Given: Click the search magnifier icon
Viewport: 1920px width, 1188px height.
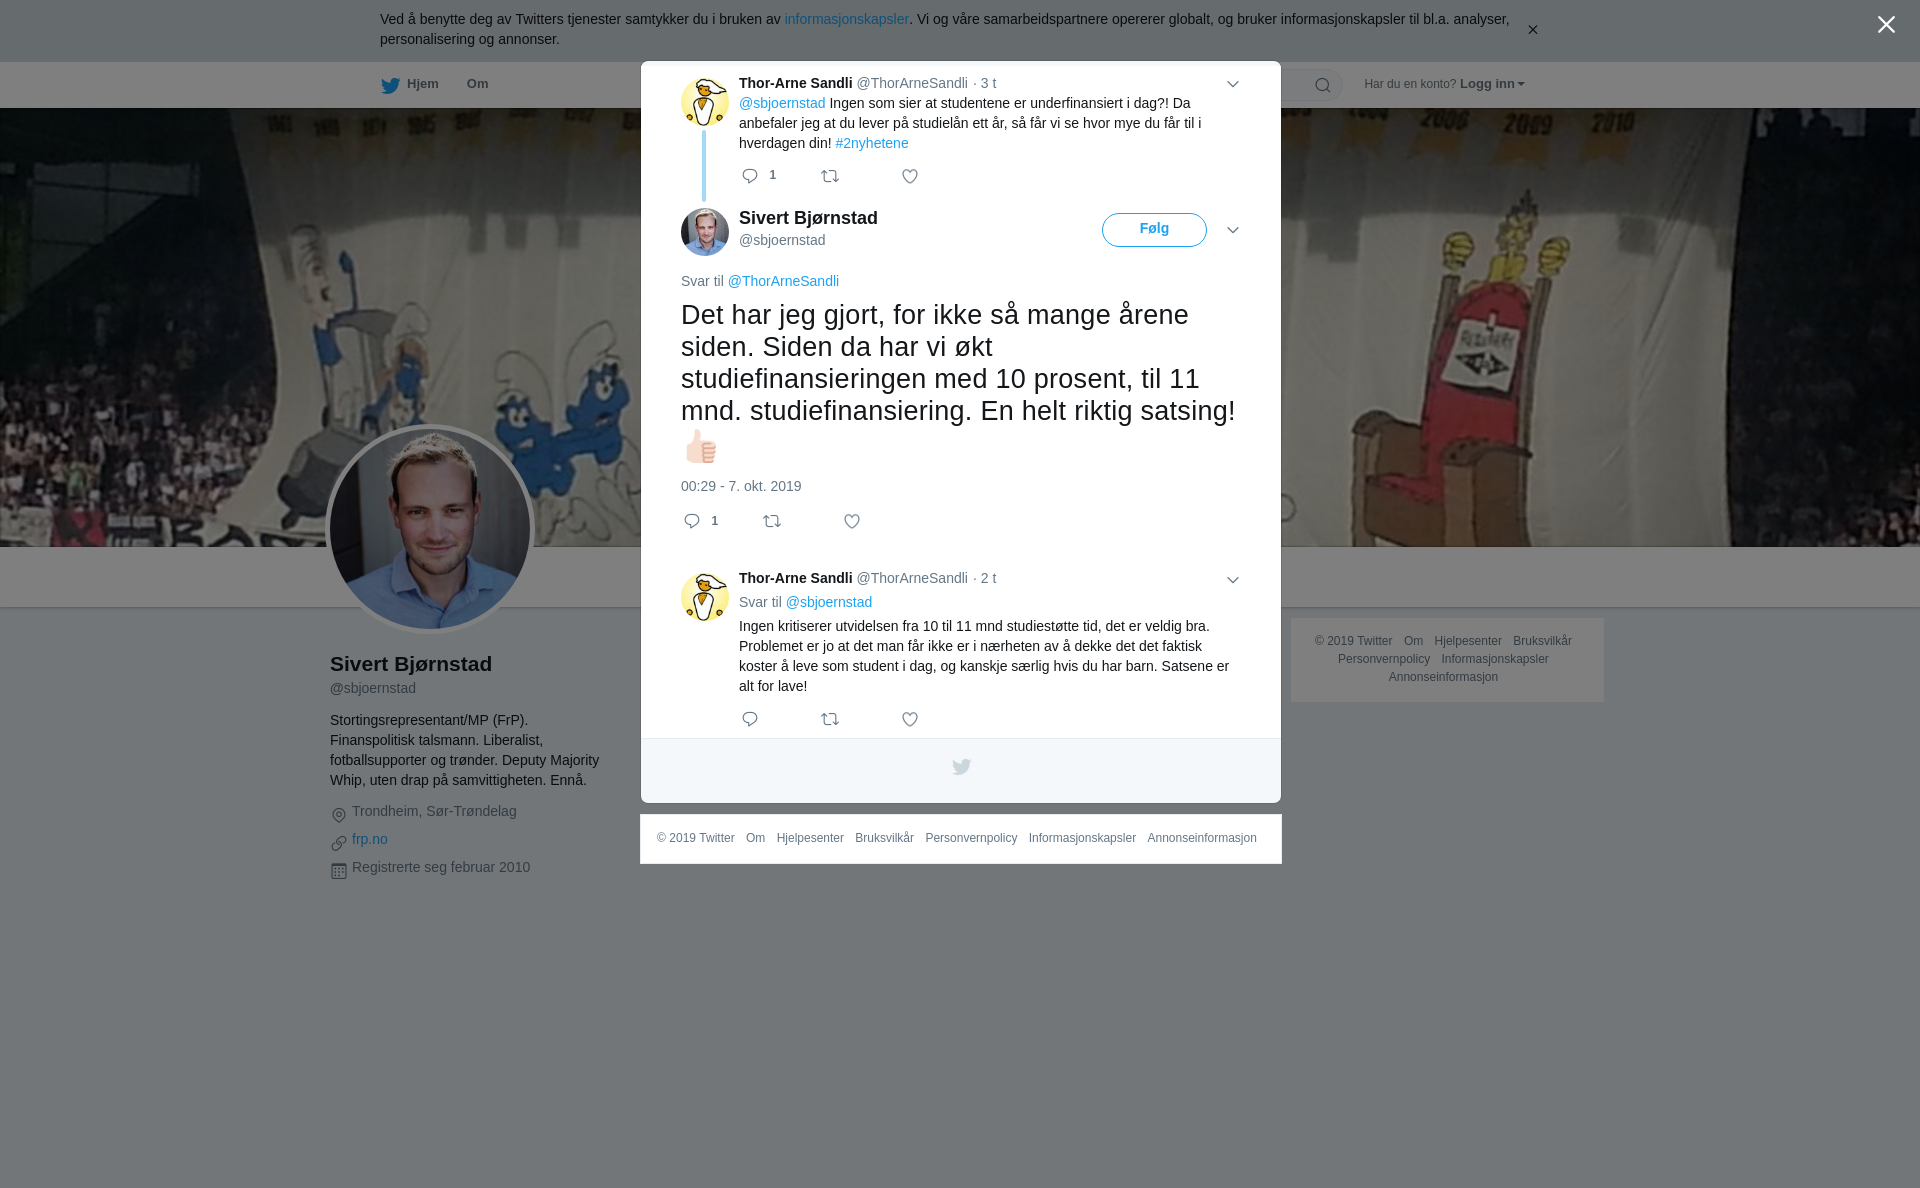Looking at the screenshot, I should 1323,85.
